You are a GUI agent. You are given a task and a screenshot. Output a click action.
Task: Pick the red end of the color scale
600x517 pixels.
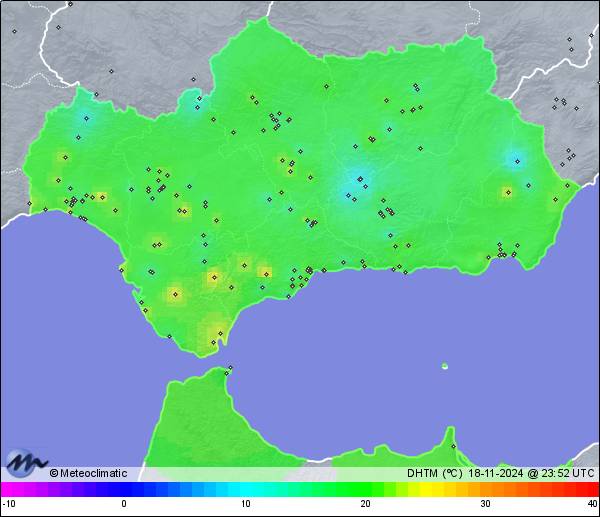(x=592, y=489)
